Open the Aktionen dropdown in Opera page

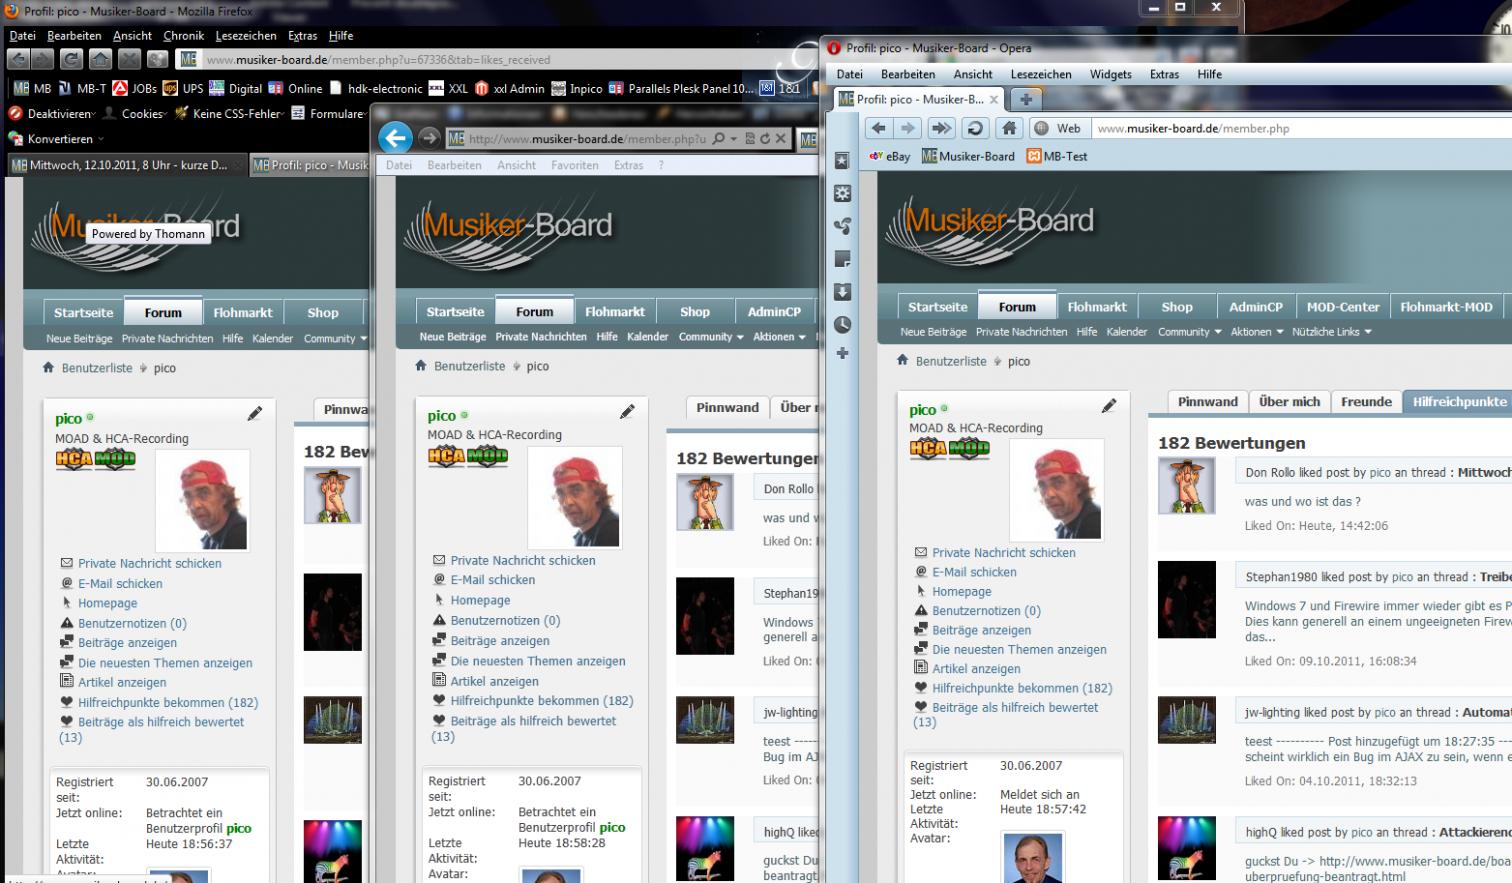pyautogui.click(x=1257, y=332)
